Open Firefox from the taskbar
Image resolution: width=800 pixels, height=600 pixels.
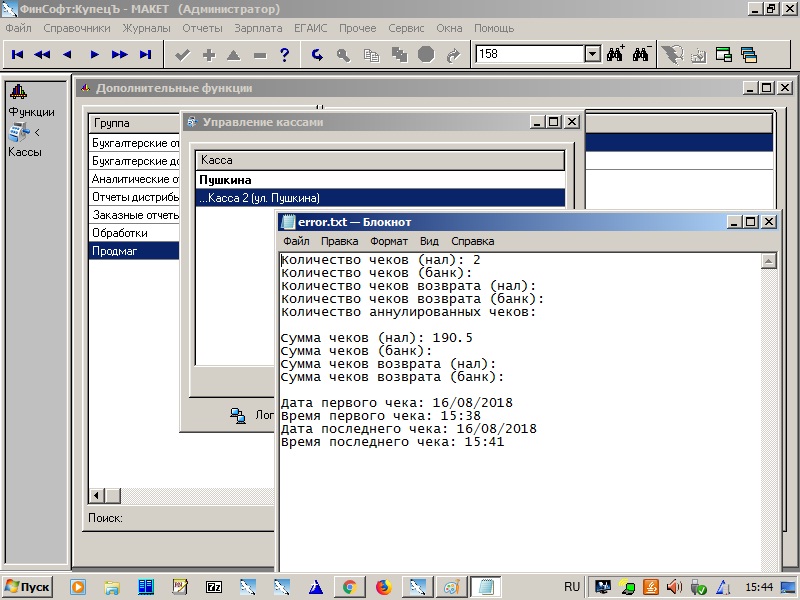coord(382,587)
